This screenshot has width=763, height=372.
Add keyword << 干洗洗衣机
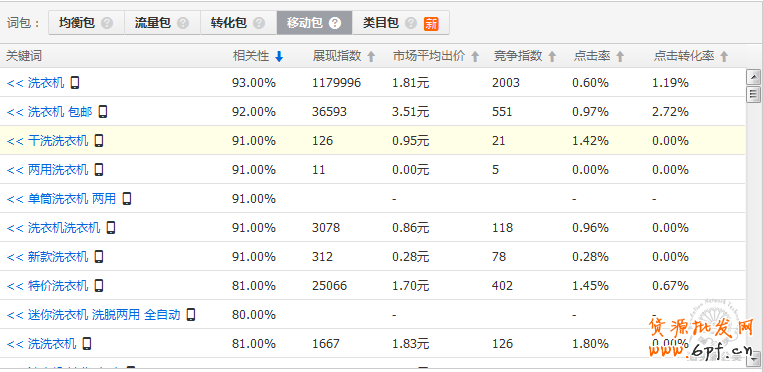coord(47,141)
